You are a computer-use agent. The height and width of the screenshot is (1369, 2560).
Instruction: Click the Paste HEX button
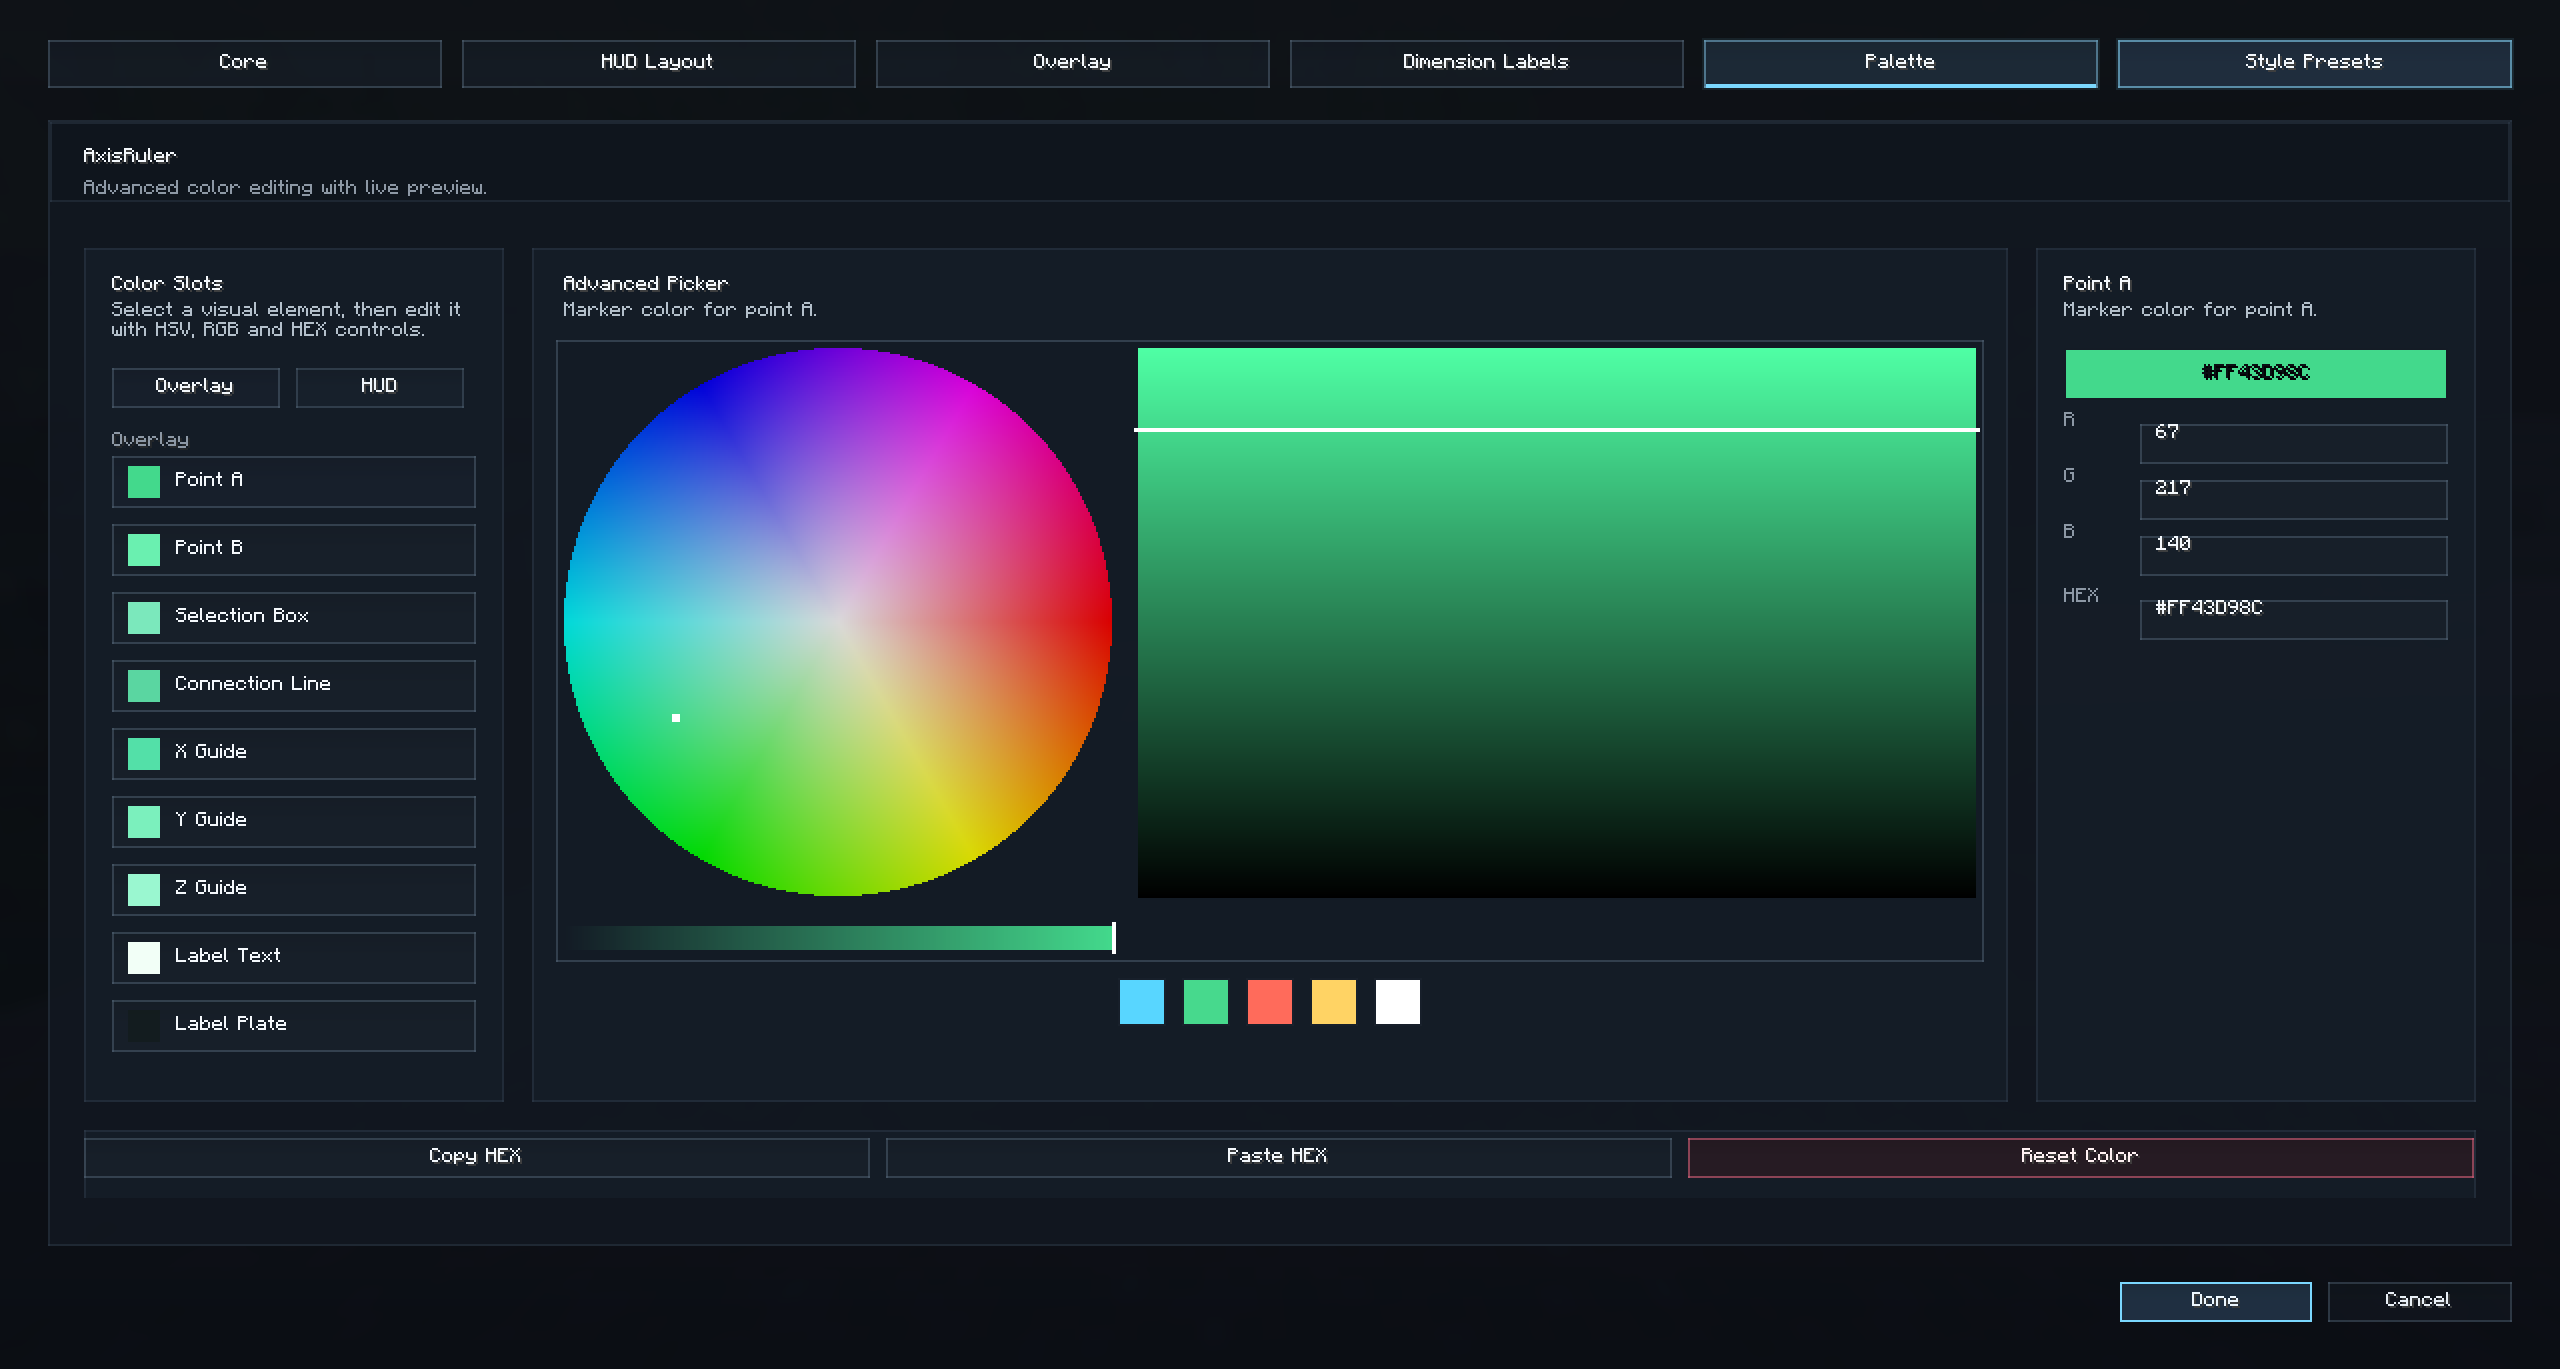point(1278,1157)
